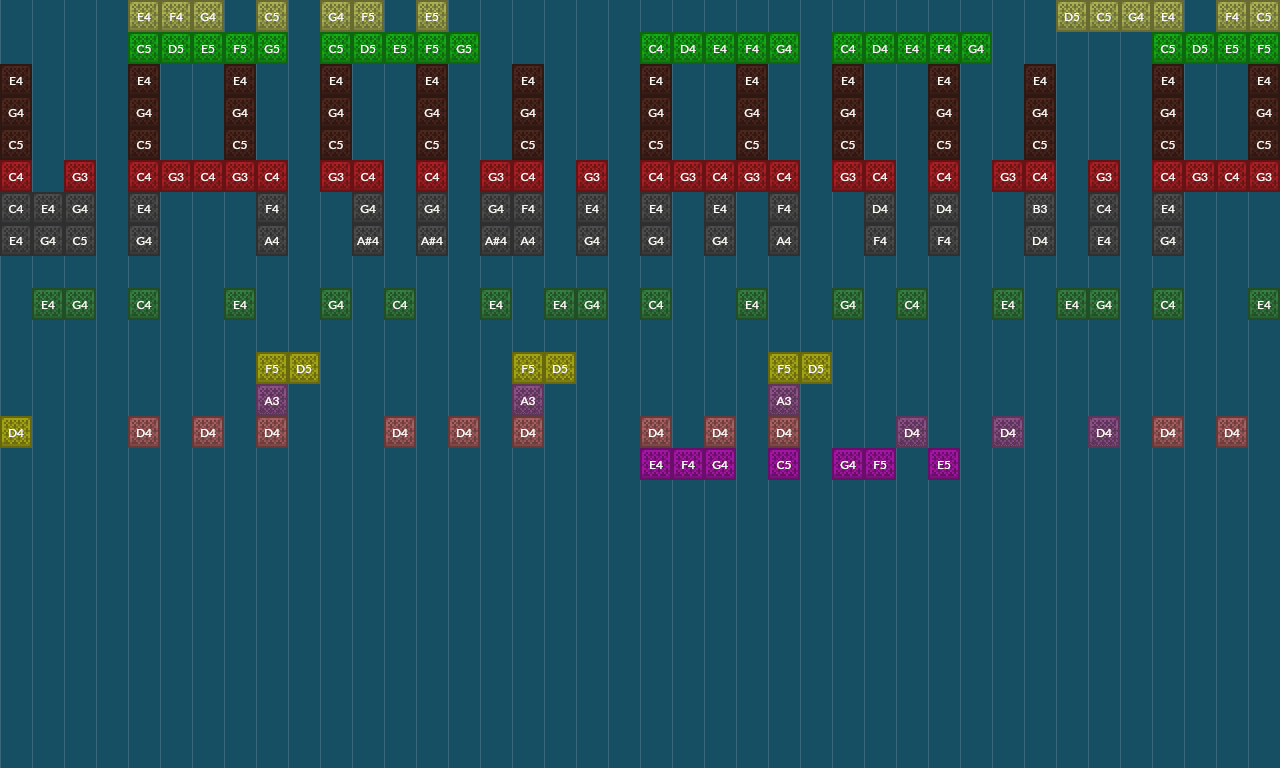Select the first yellow F5 and D5 pair's F5 note
The image size is (1280, 768).
click(x=271, y=368)
